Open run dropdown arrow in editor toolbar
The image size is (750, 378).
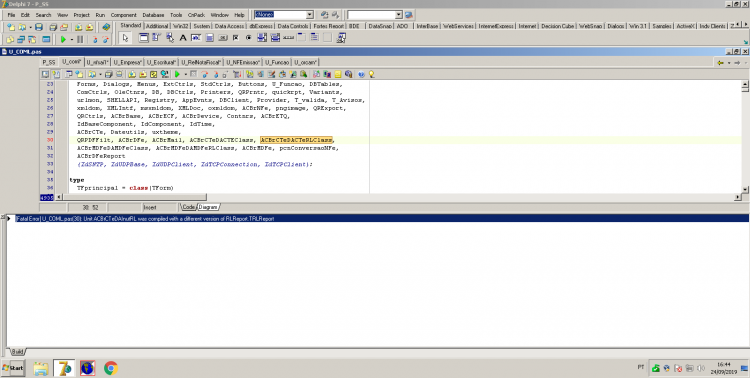(x=186, y=74)
